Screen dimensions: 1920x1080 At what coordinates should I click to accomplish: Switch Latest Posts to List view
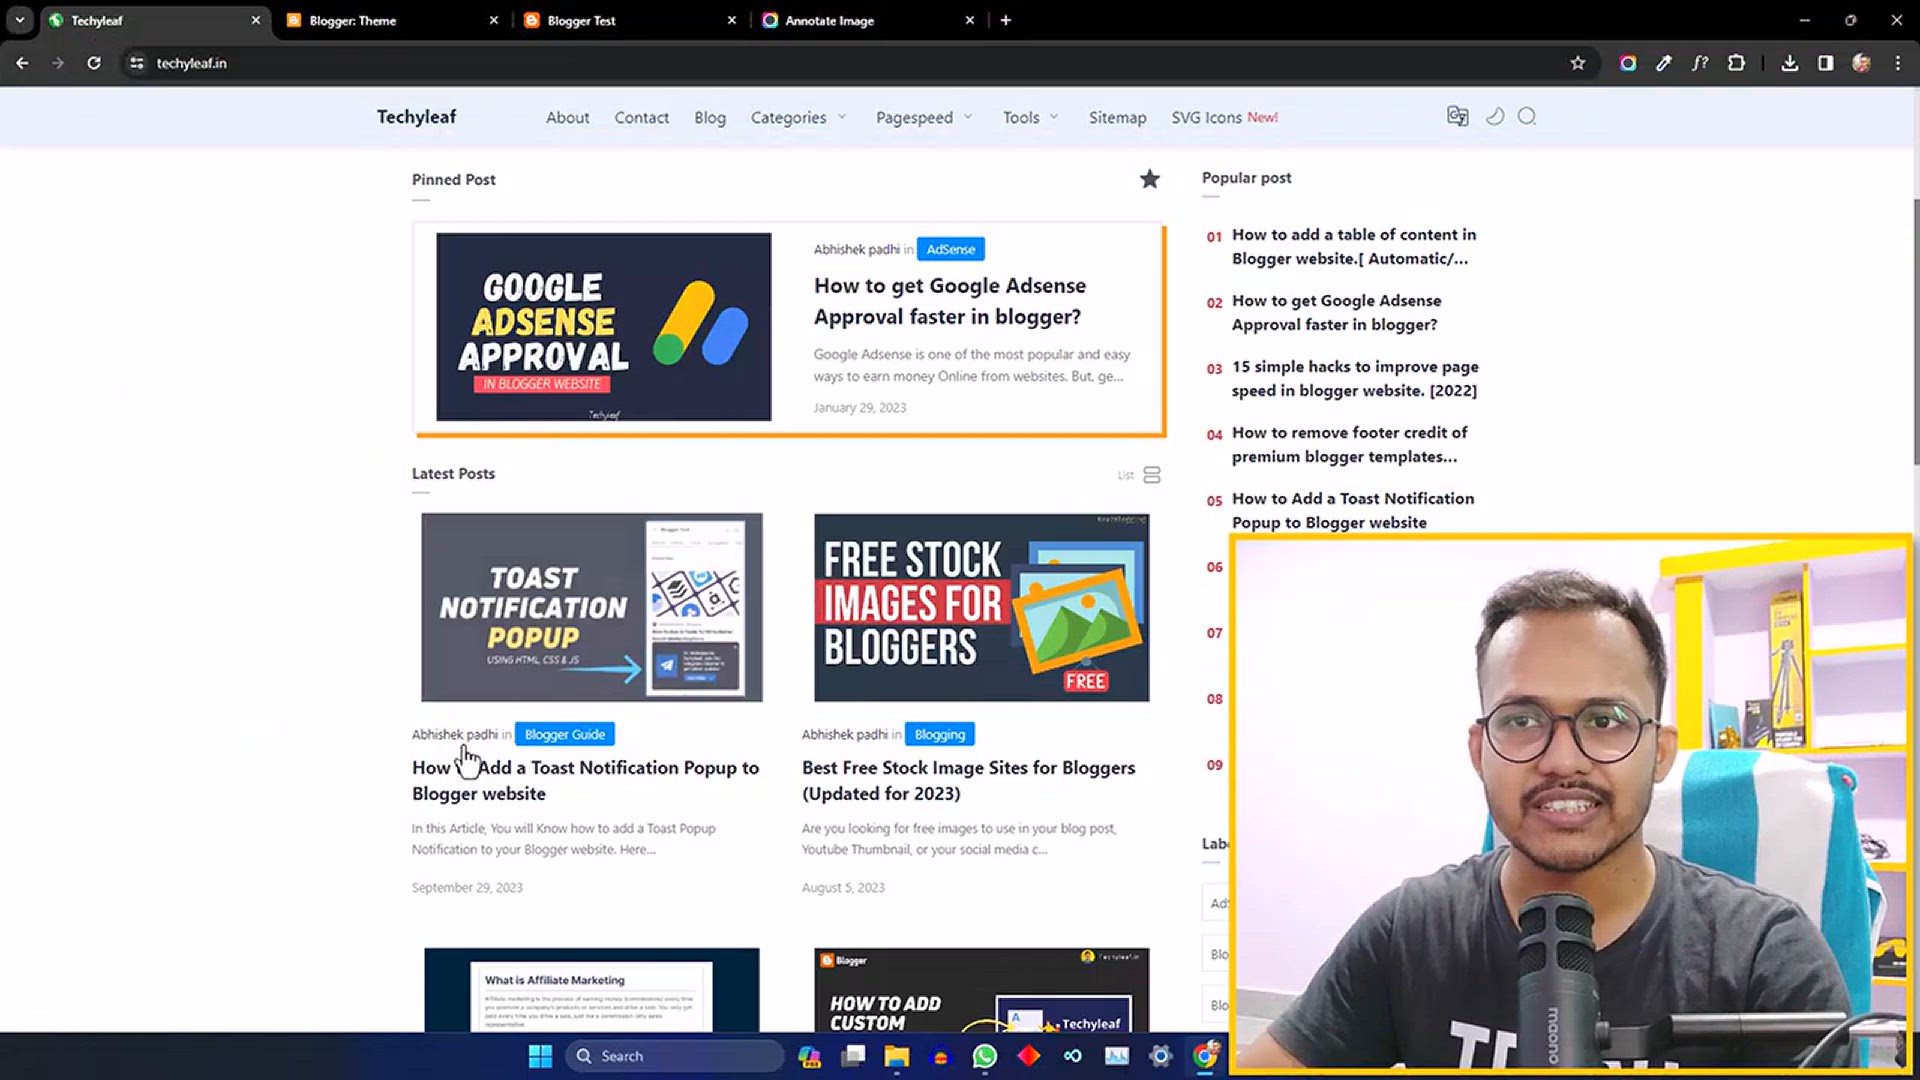1140,475
